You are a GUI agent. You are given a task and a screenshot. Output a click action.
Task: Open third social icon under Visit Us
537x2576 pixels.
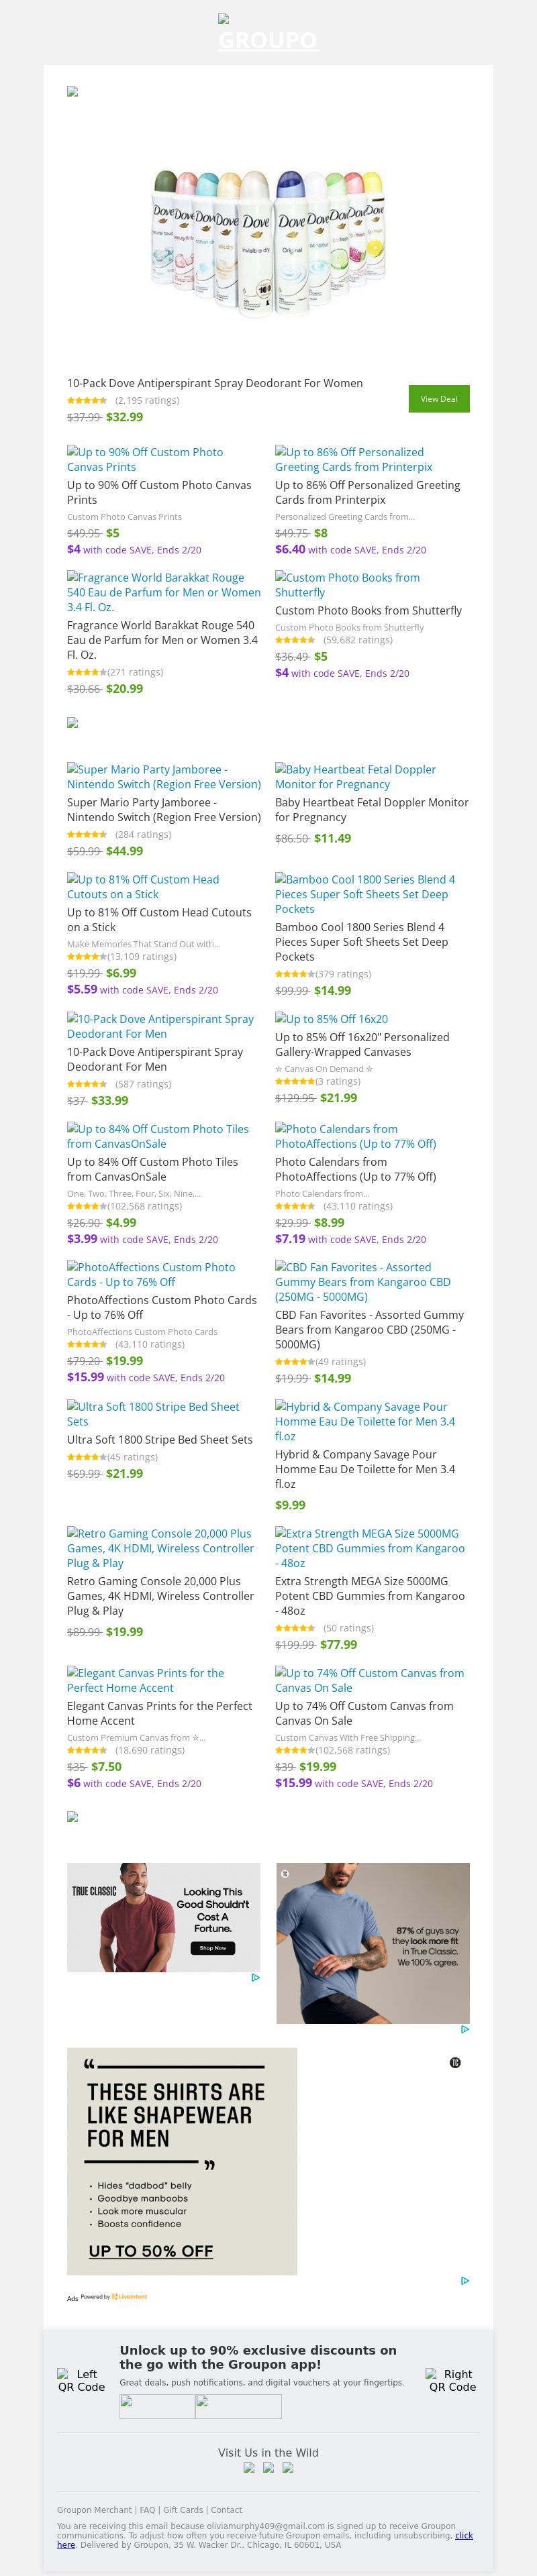[x=288, y=2468]
